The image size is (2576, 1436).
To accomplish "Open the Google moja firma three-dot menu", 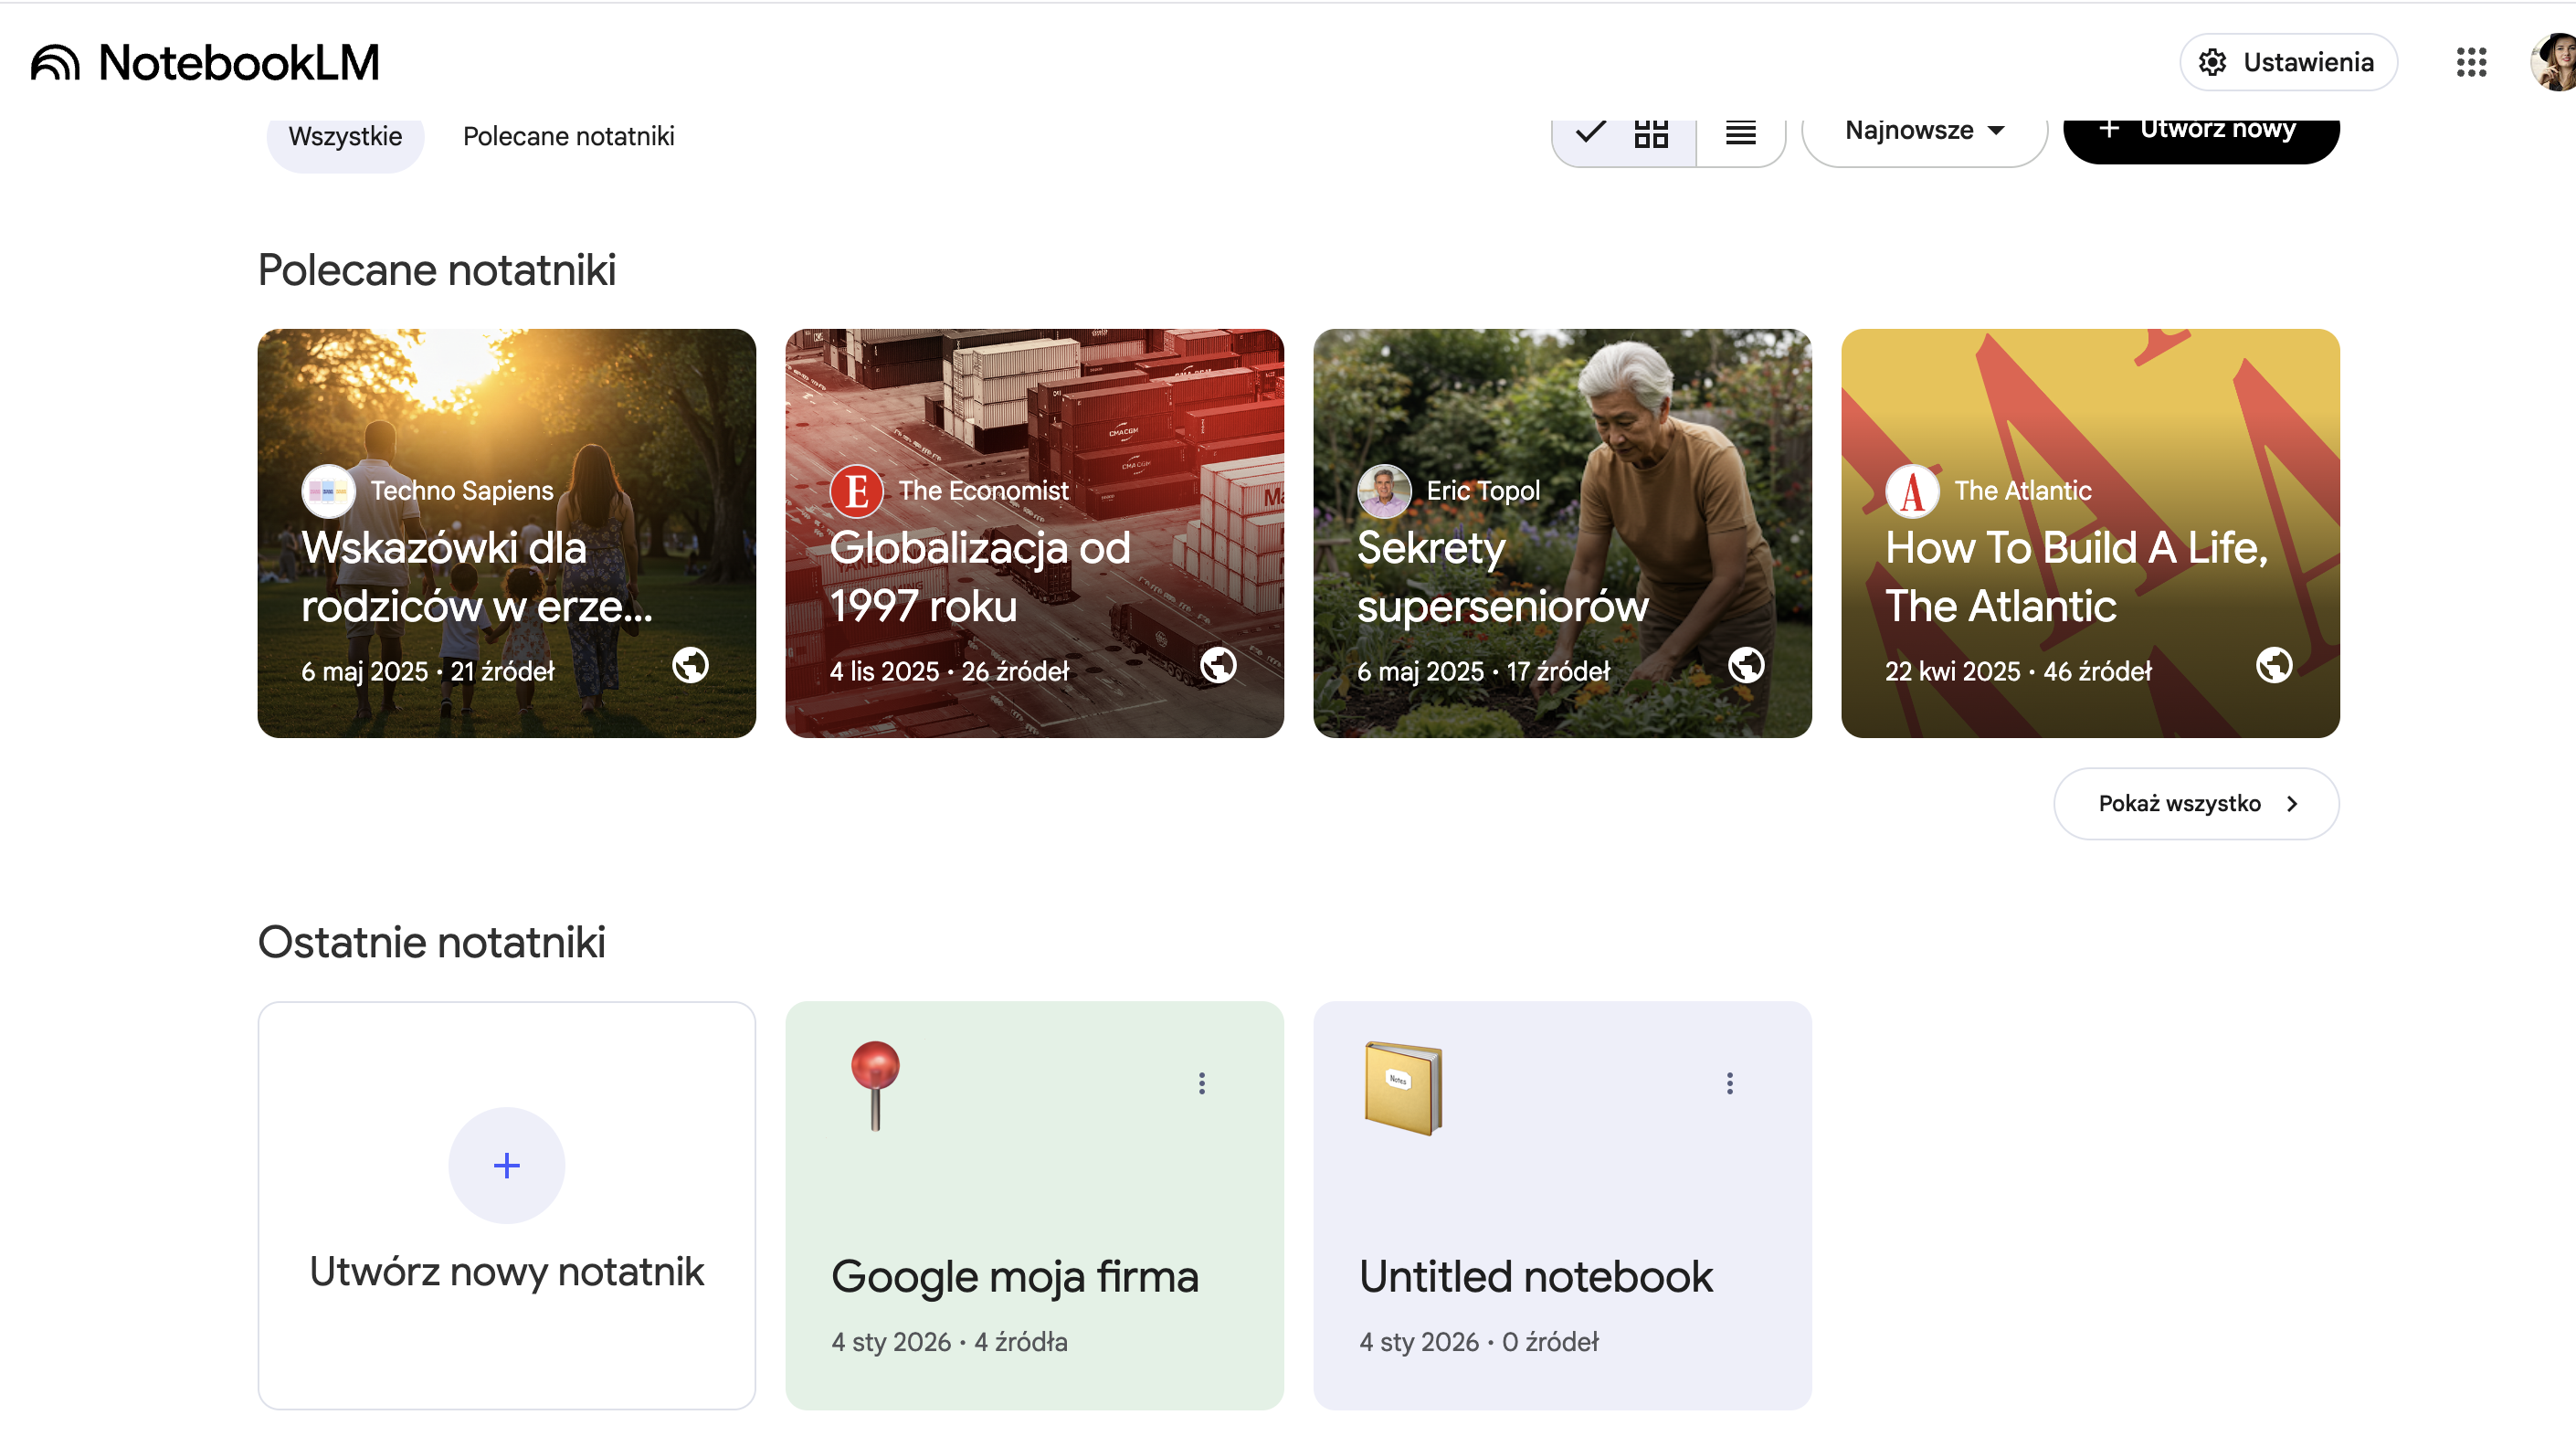I will (x=1202, y=1083).
